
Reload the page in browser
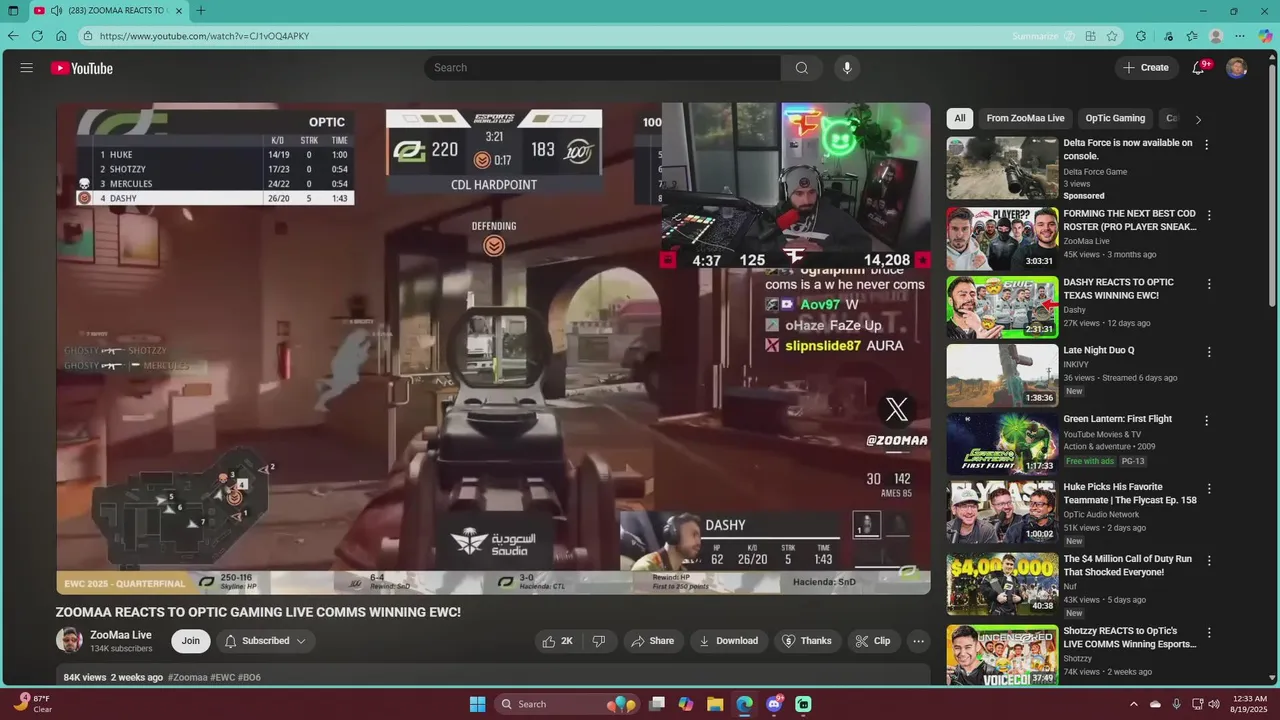tap(37, 36)
